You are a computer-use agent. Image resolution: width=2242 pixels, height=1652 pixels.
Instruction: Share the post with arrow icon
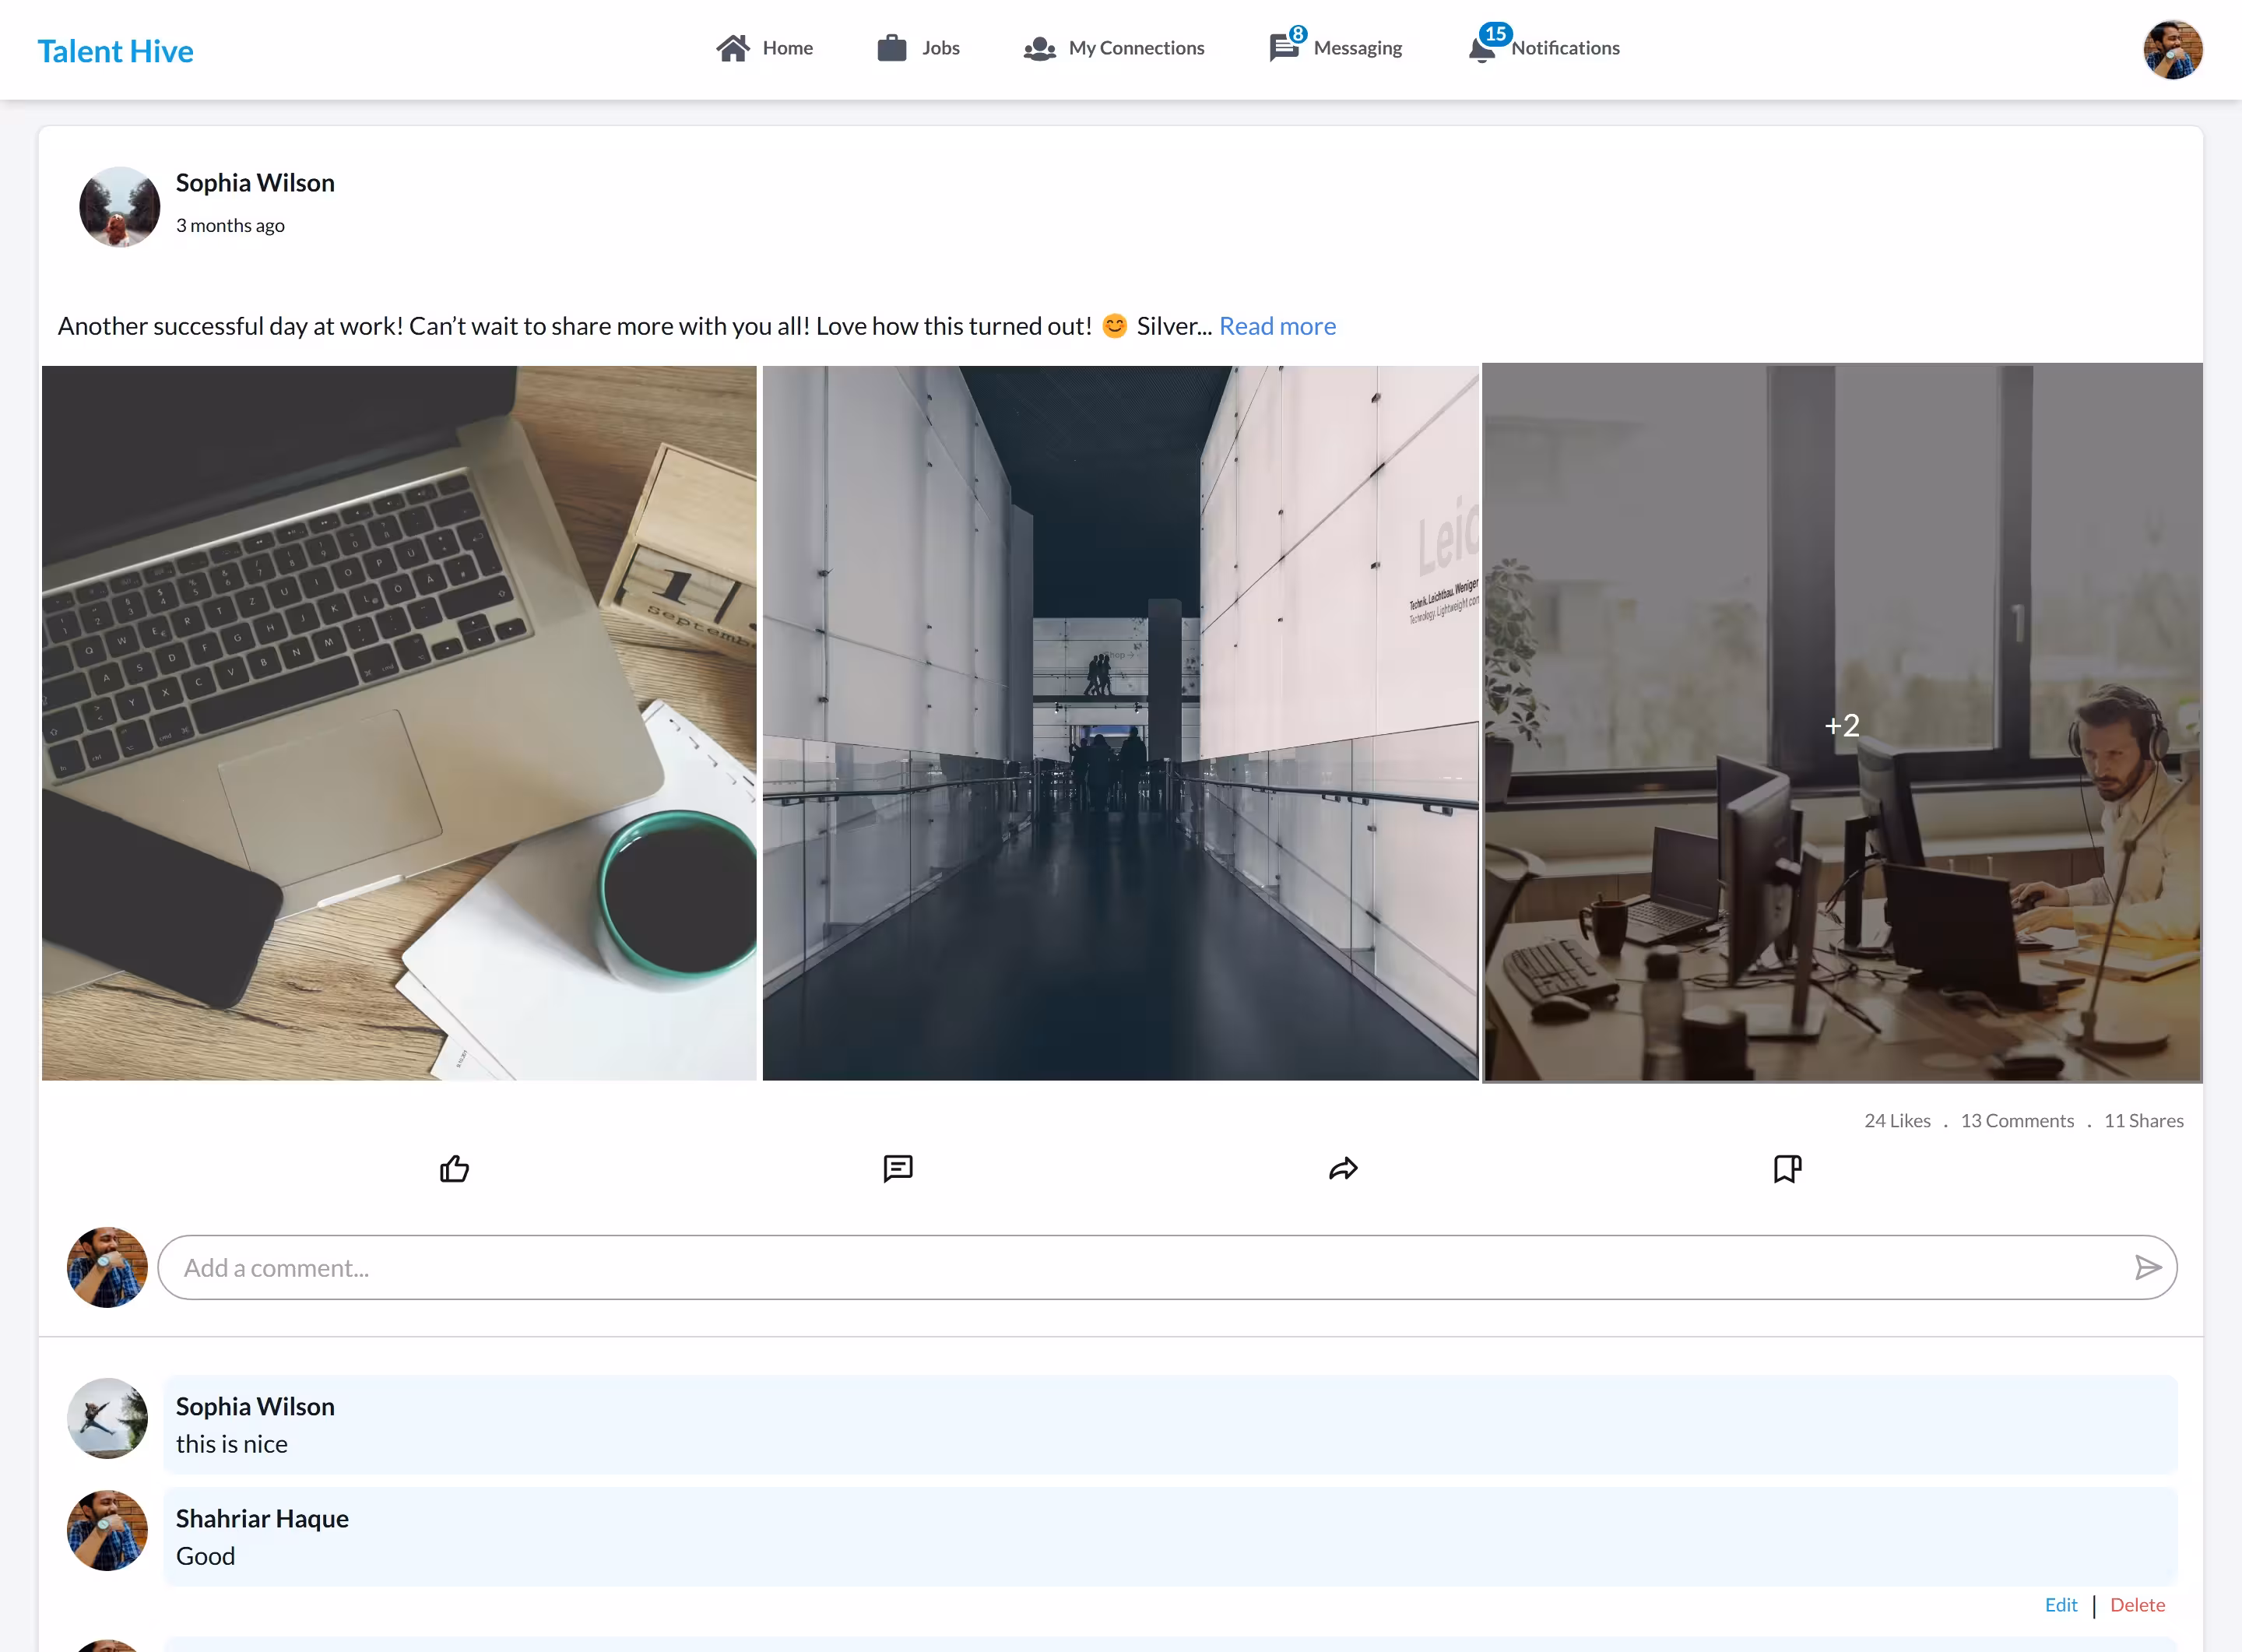point(1343,1168)
